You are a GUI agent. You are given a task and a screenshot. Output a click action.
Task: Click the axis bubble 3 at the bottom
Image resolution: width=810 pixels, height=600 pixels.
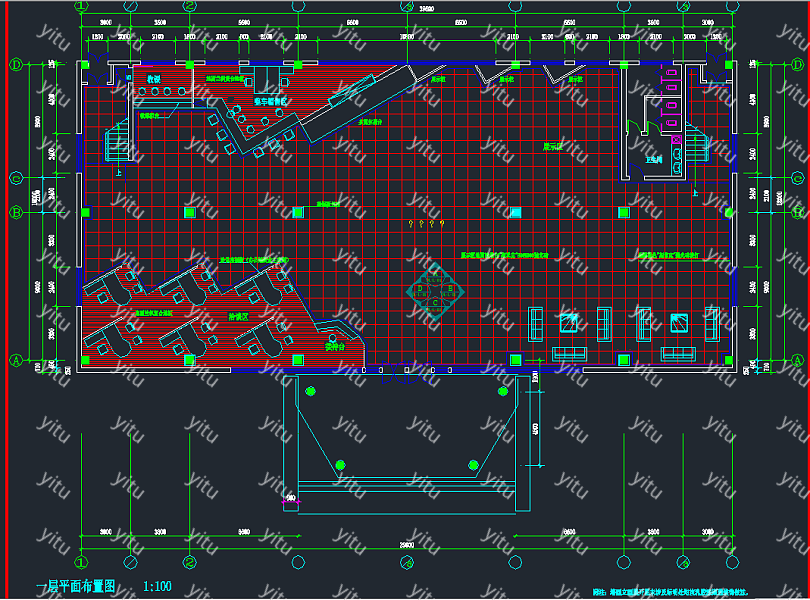coord(407,564)
